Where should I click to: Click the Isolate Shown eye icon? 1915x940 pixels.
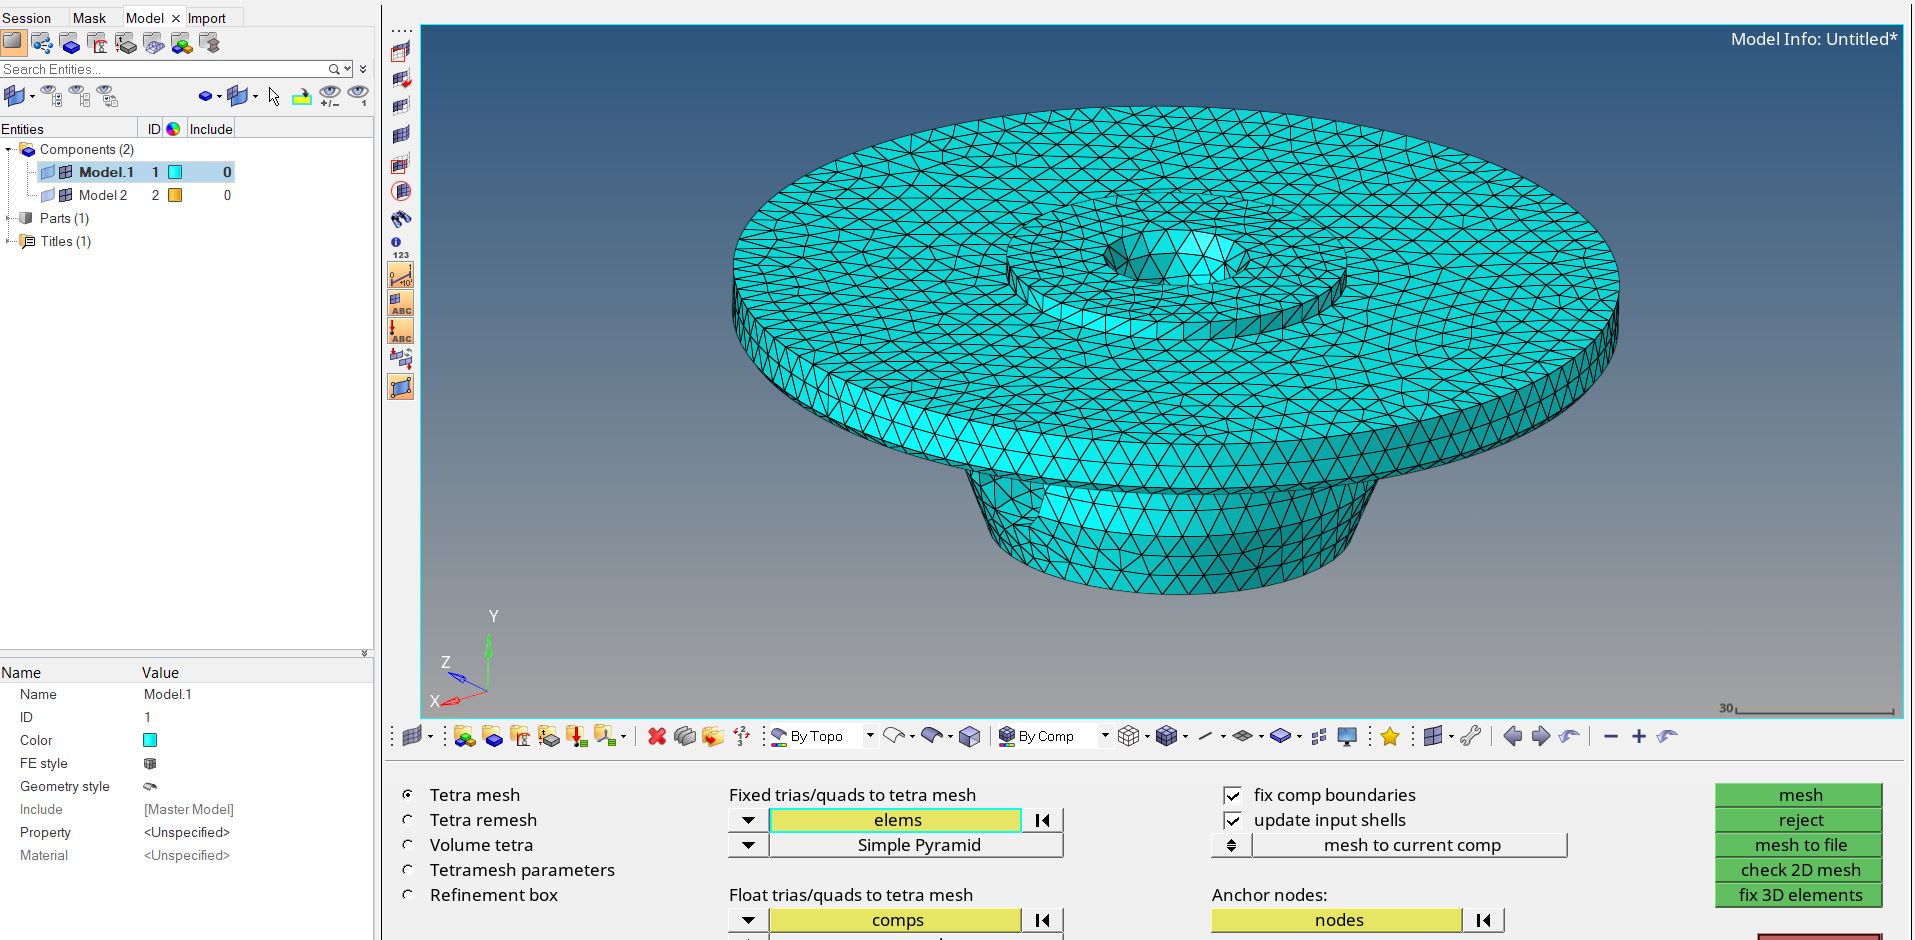point(358,94)
